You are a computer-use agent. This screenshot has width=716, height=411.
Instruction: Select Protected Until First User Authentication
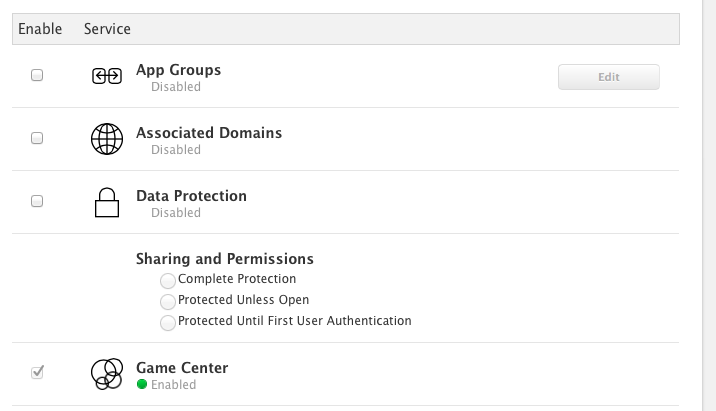(x=167, y=323)
